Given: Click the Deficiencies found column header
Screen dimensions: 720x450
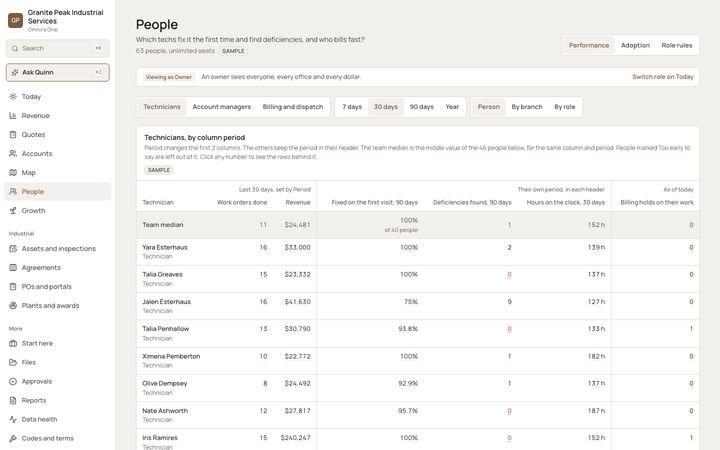Looking at the screenshot, I should coord(472,202).
